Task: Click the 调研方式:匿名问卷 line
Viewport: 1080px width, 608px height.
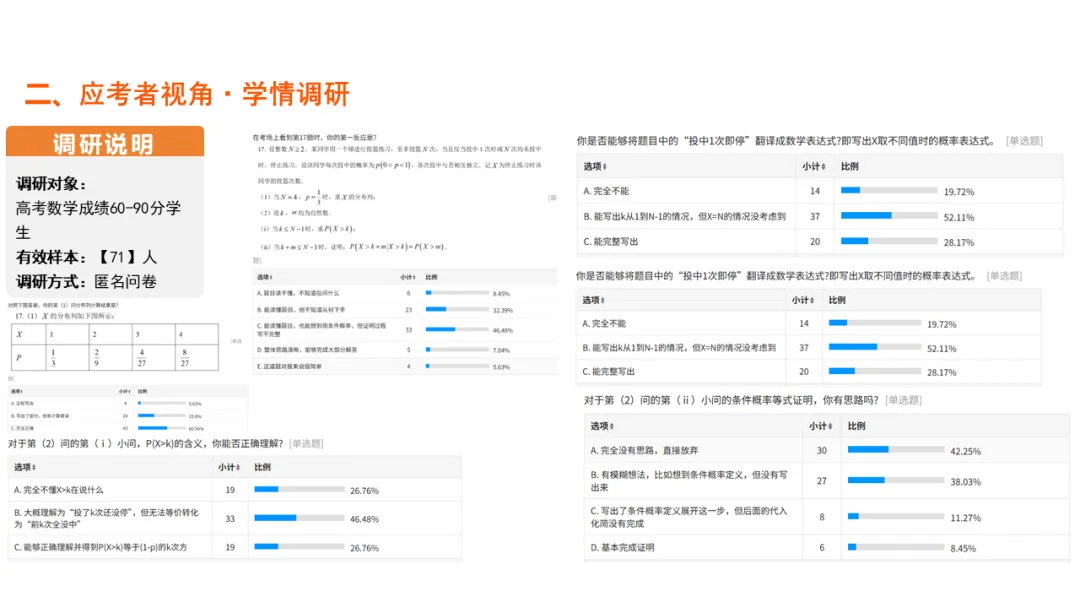Action: click(x=87, y=282)
